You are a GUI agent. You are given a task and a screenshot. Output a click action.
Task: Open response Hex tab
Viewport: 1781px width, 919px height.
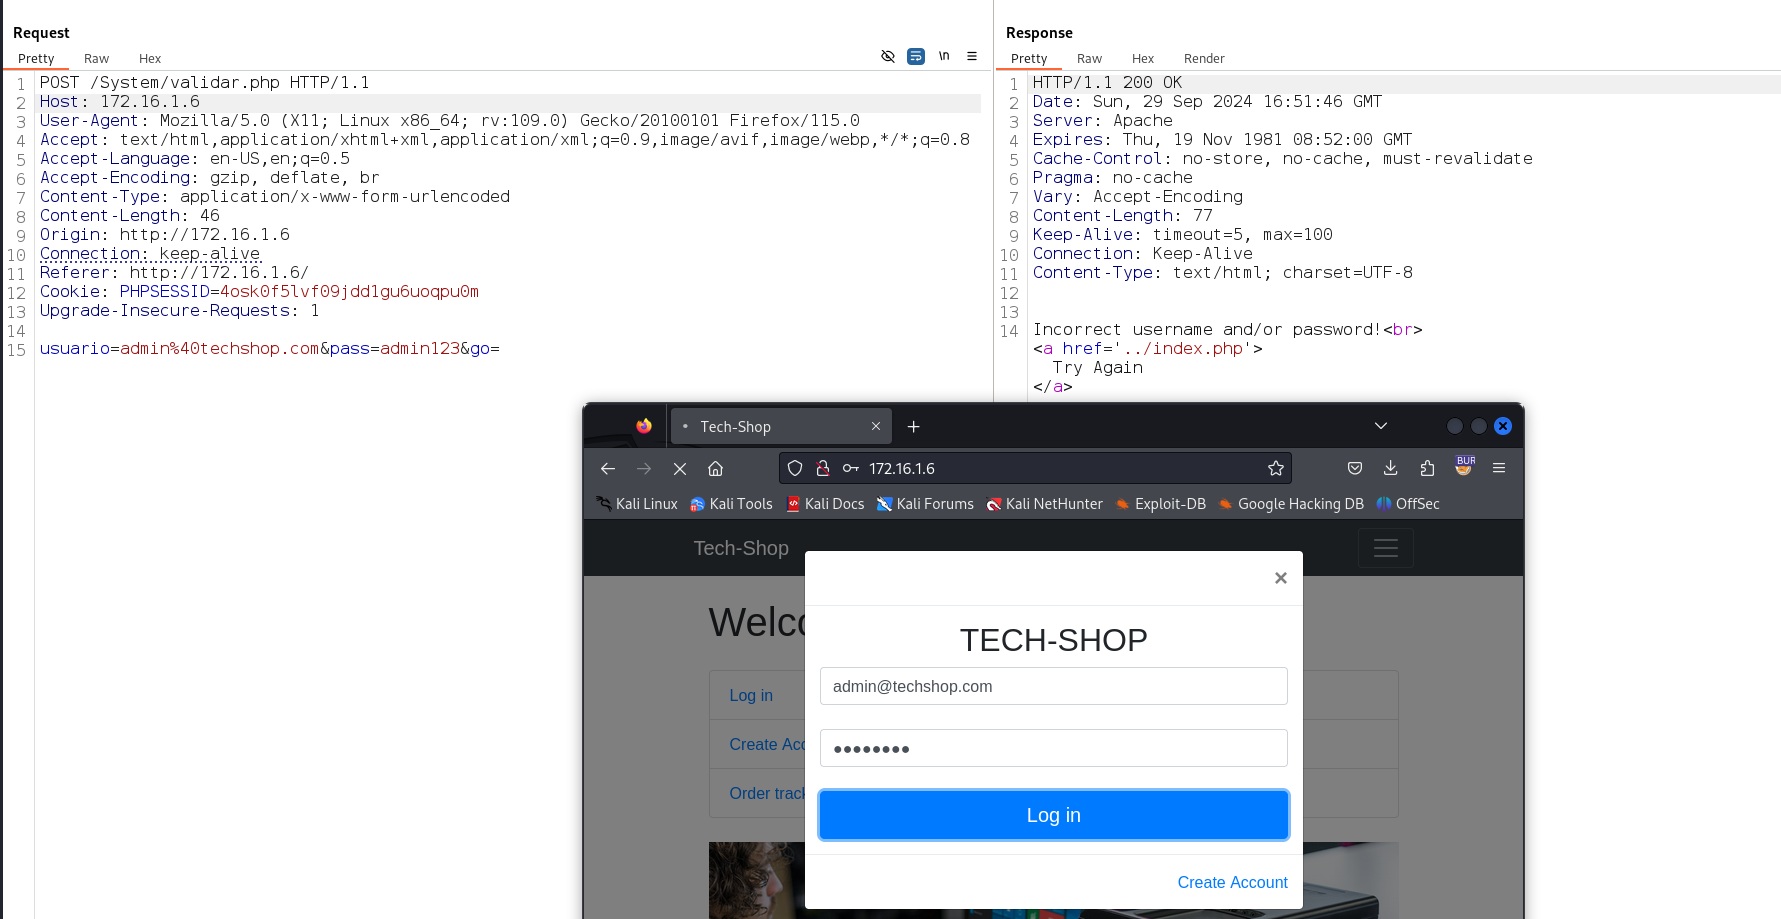click(1142, 59)
